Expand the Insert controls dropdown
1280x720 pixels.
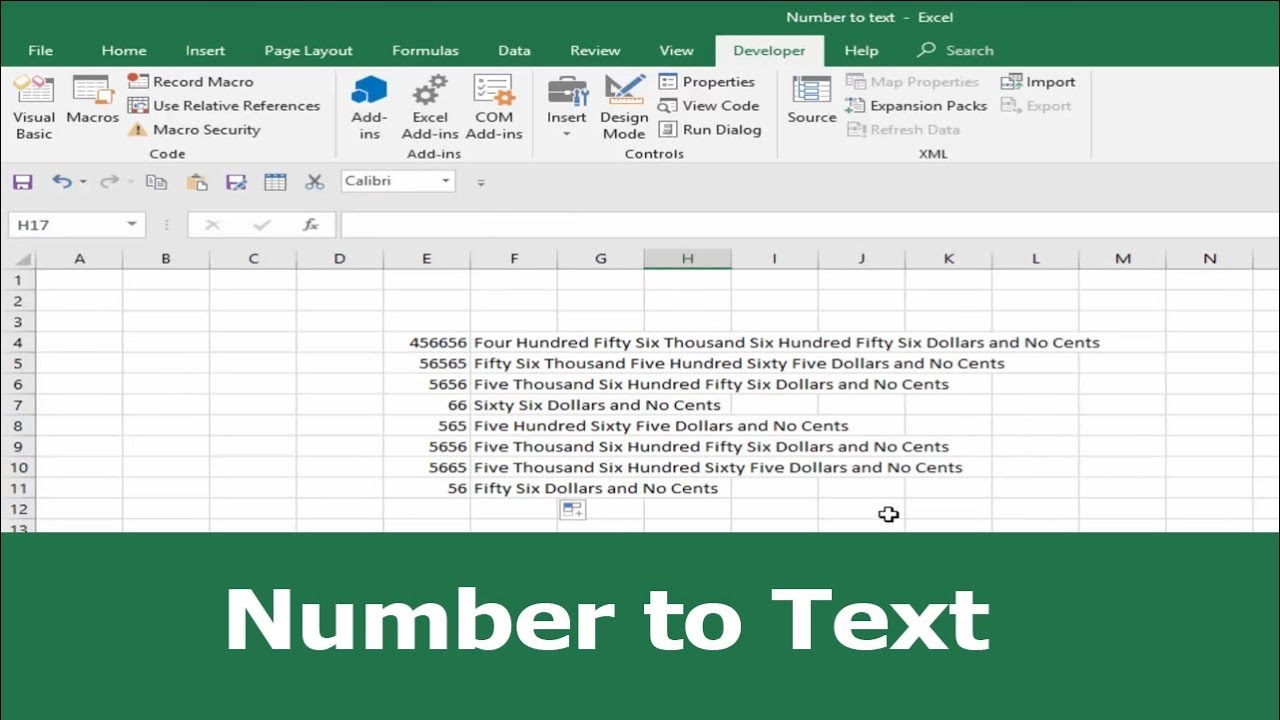pyautogui.click(x=566, y=131)
